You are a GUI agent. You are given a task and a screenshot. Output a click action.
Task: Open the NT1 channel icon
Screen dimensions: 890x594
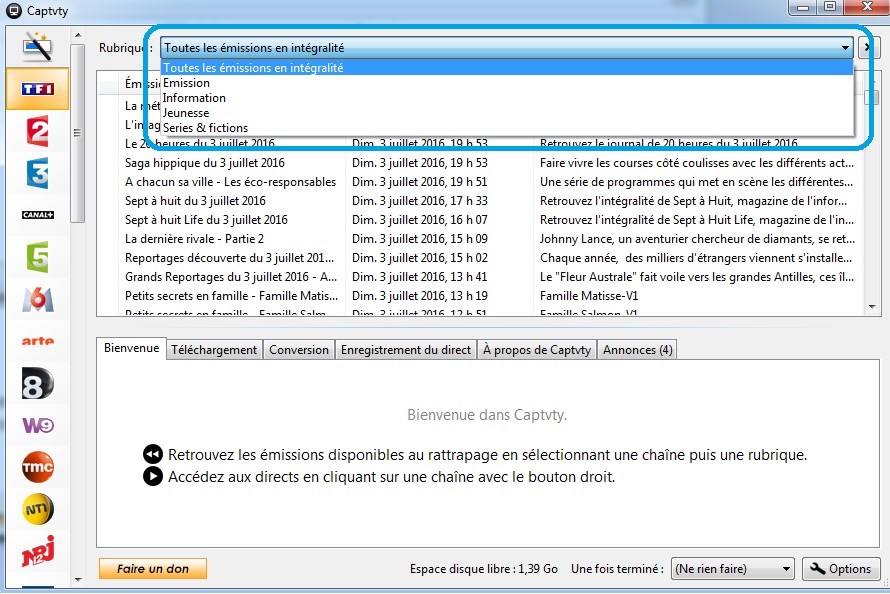pyautogui.click(x=37, y=509)
